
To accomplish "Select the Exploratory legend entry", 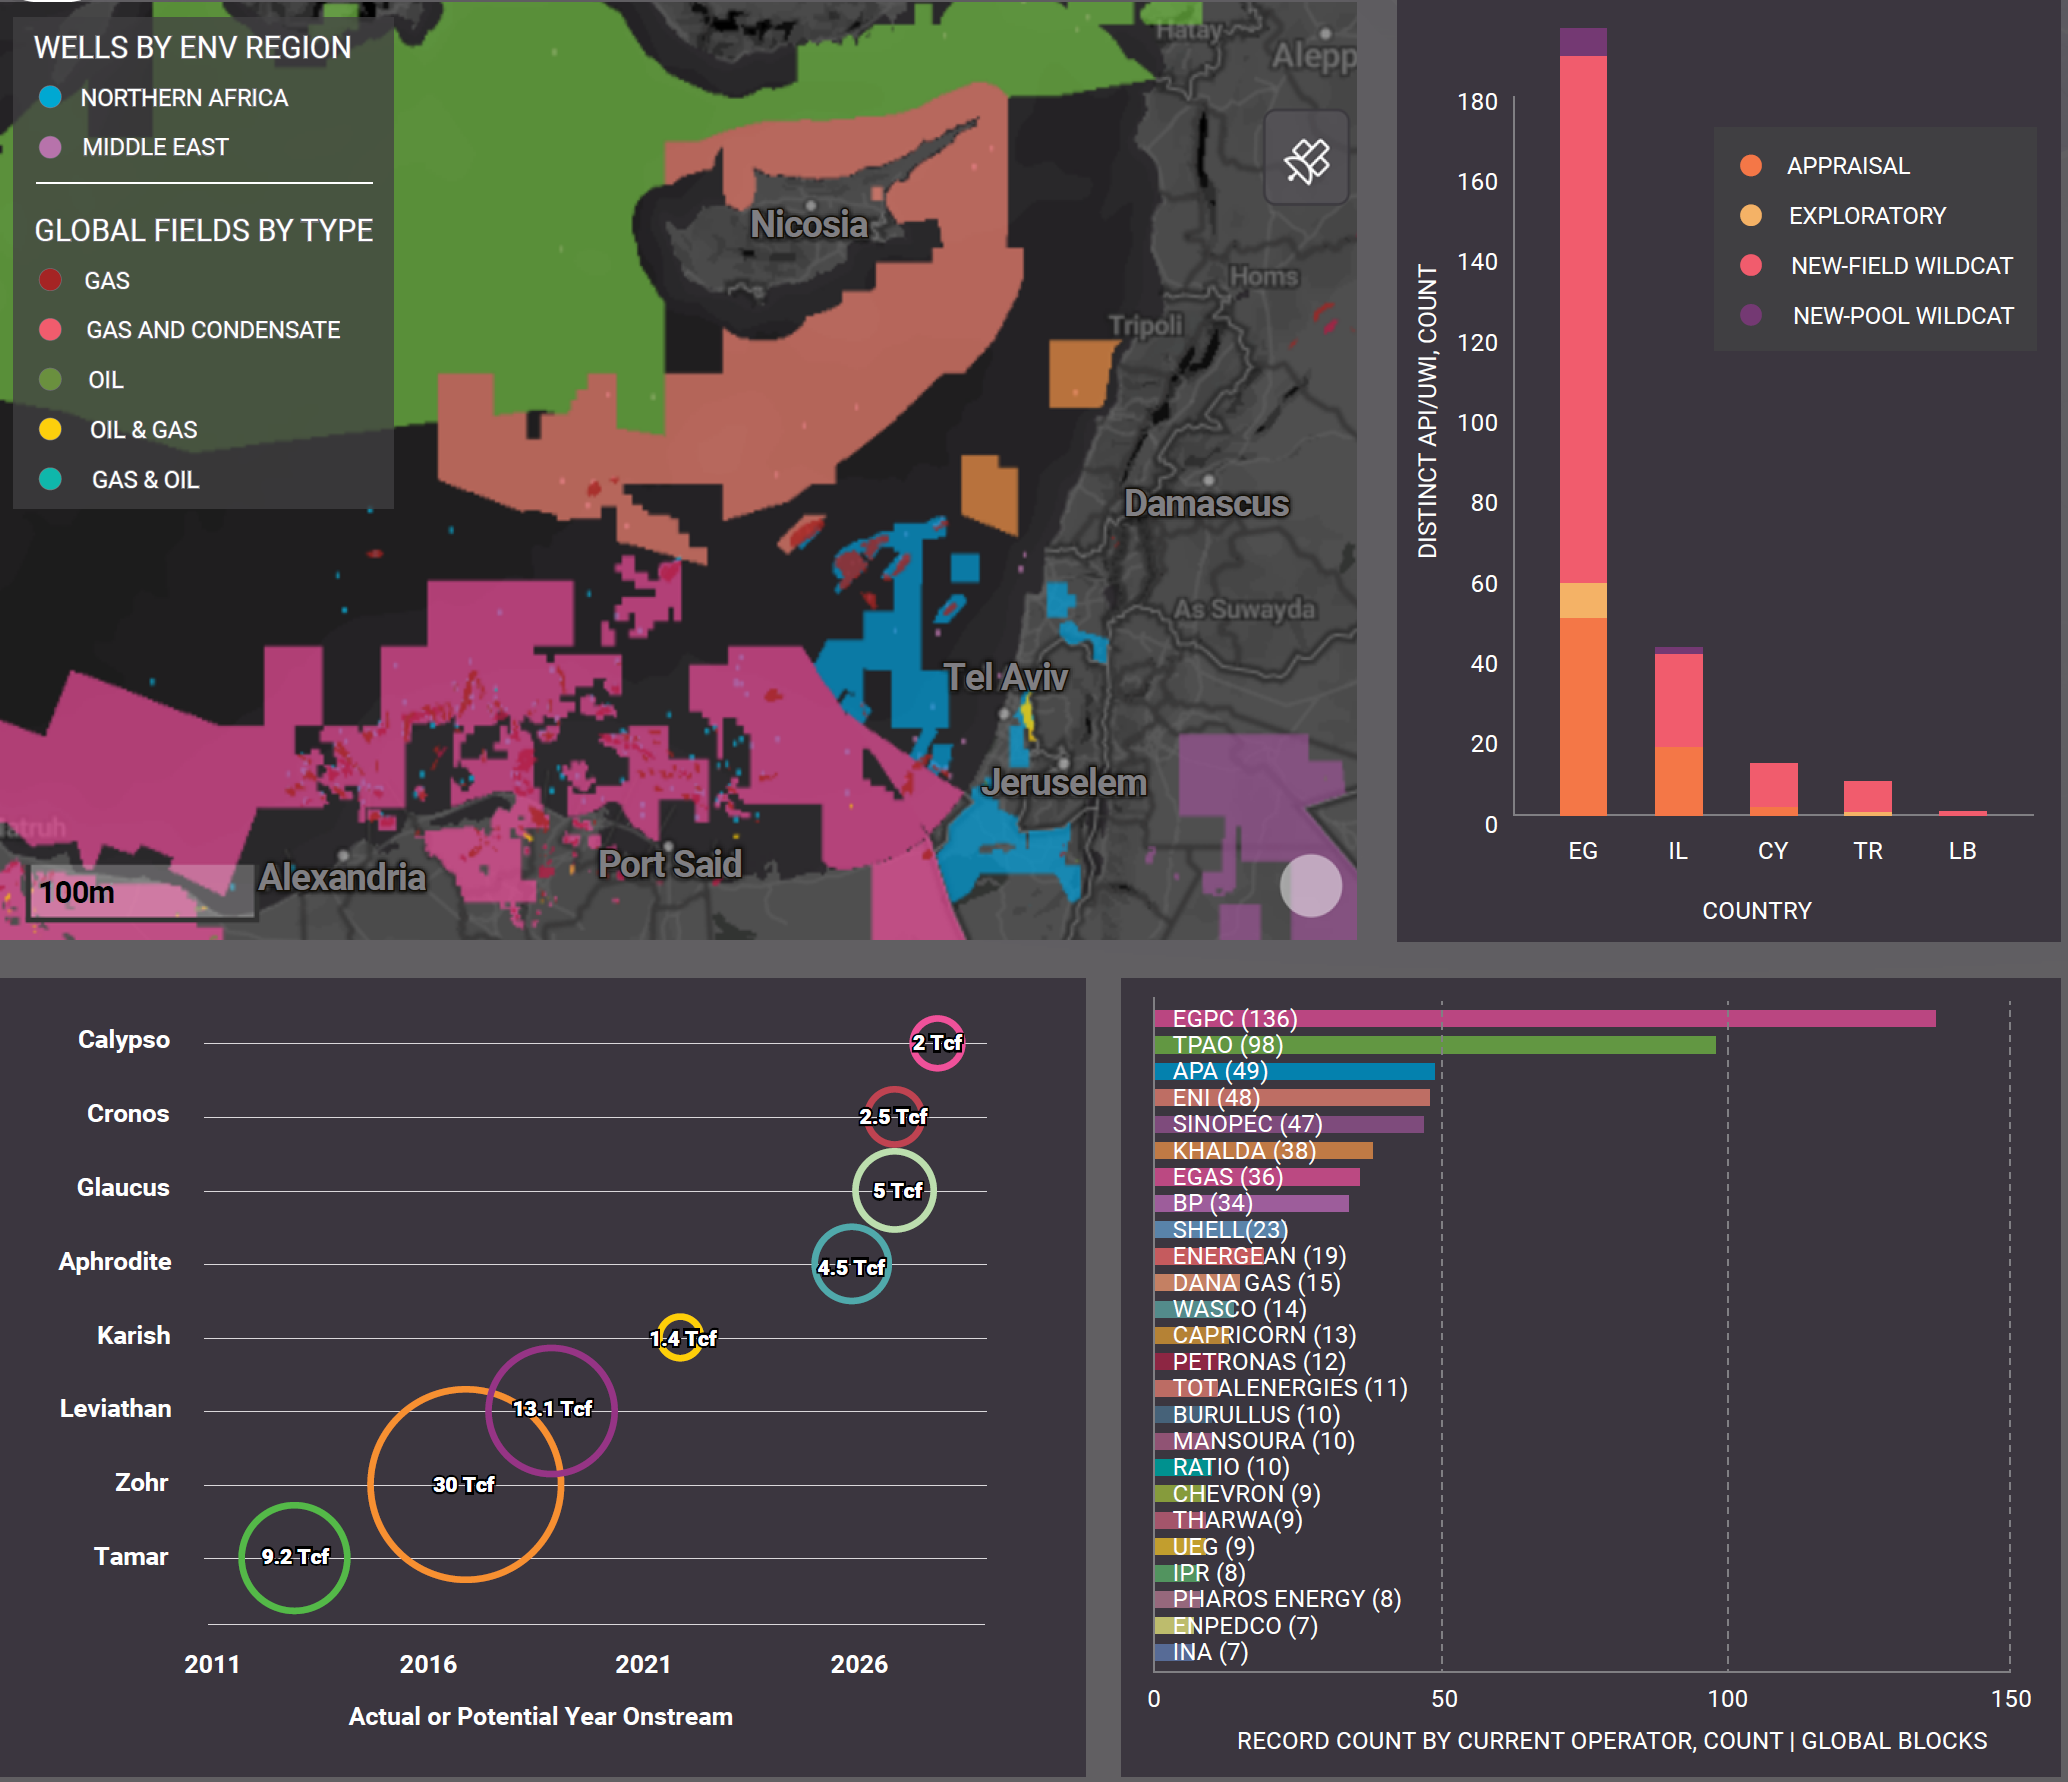I will (1866, 216).
